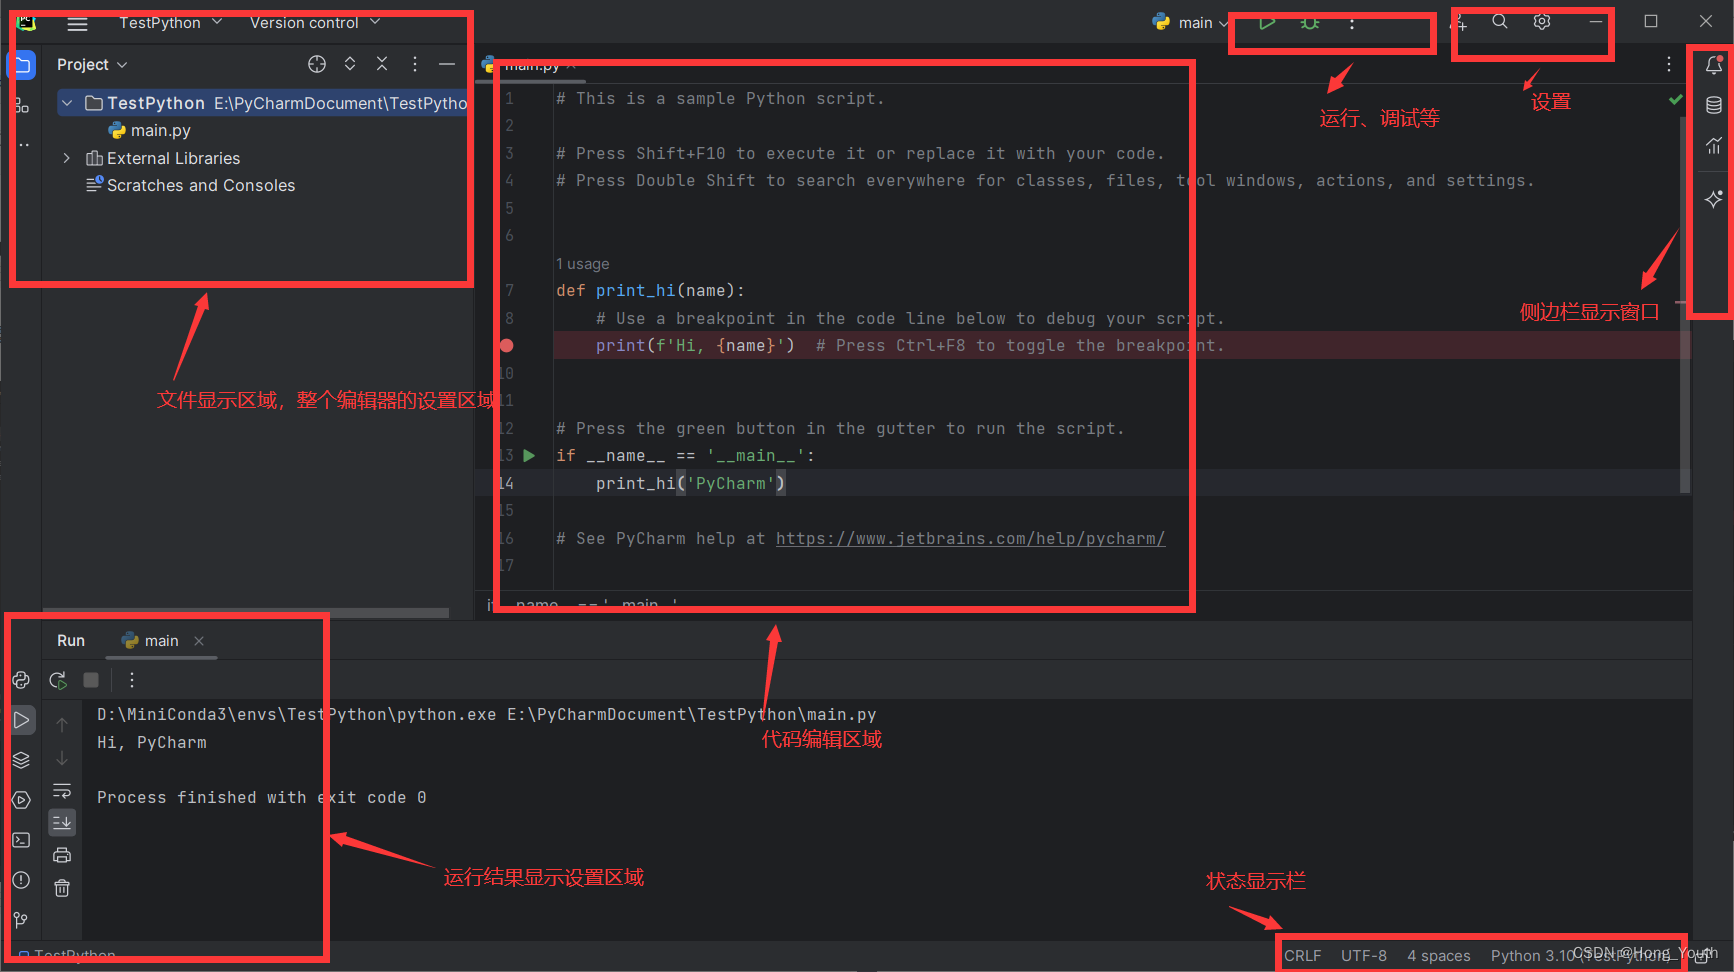Click the green inspection checkmark
The width and height of the screenshot is (1734, 972).
coord(1676,99)
